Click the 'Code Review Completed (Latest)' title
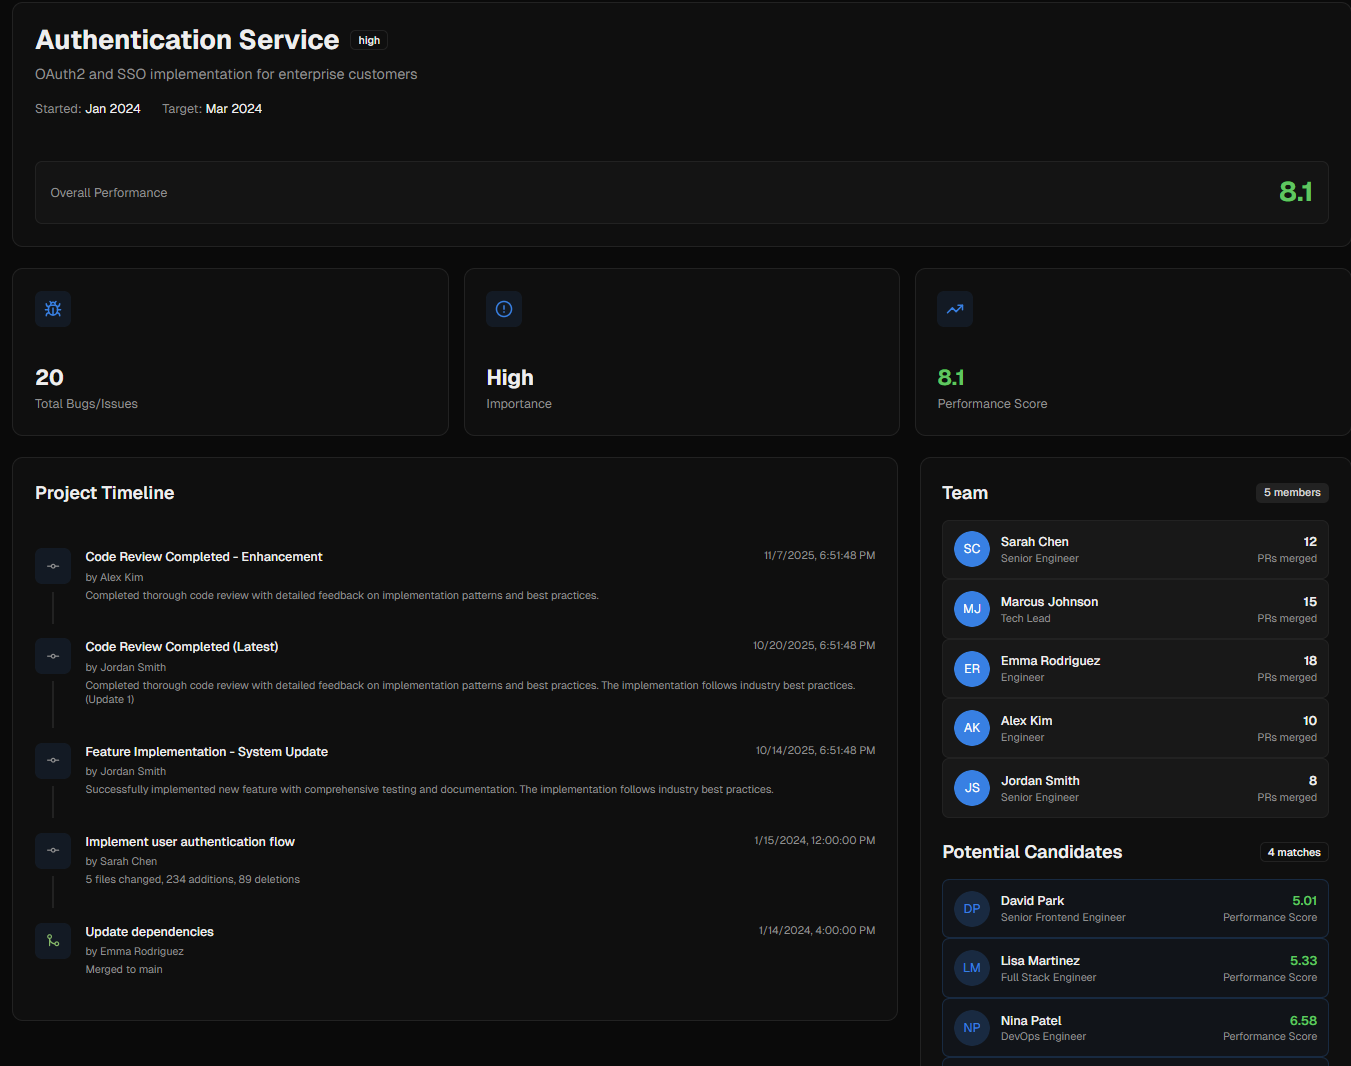The height and width of the screenshot is (1066, 1351). click(182, 647)
